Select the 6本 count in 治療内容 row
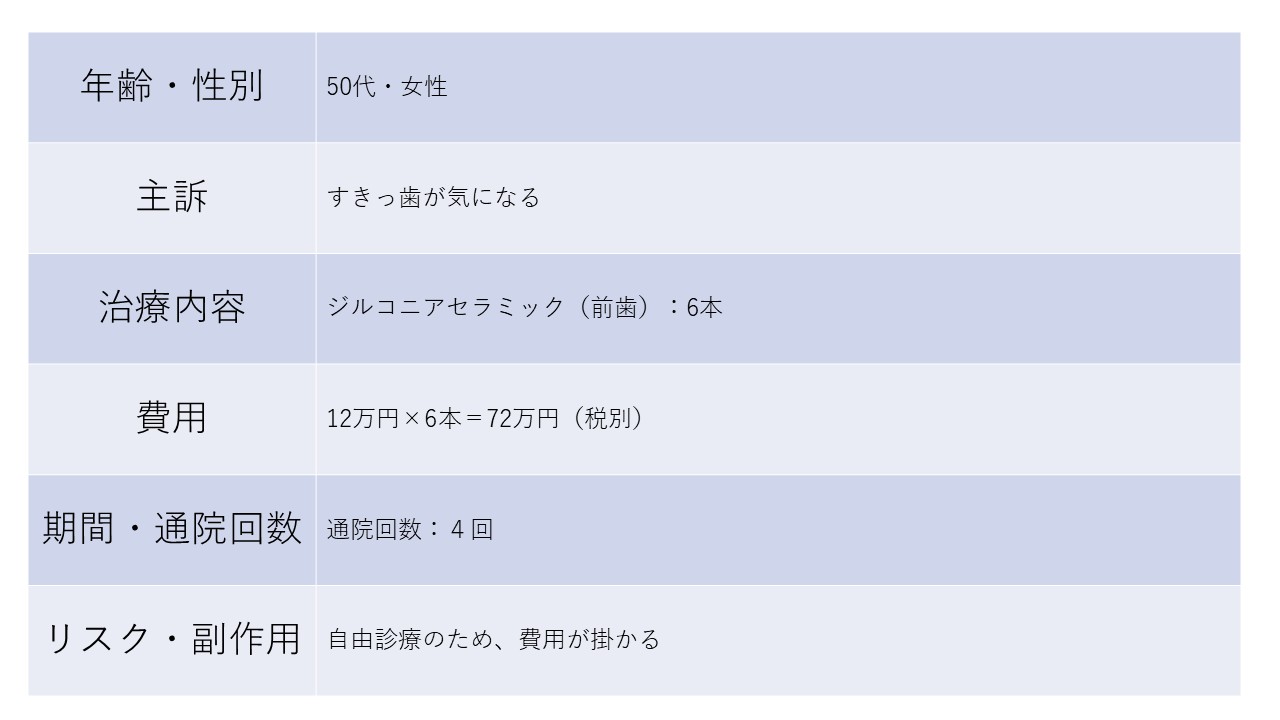This screenshot has width=1280, height=720. [x=704, y=308]
